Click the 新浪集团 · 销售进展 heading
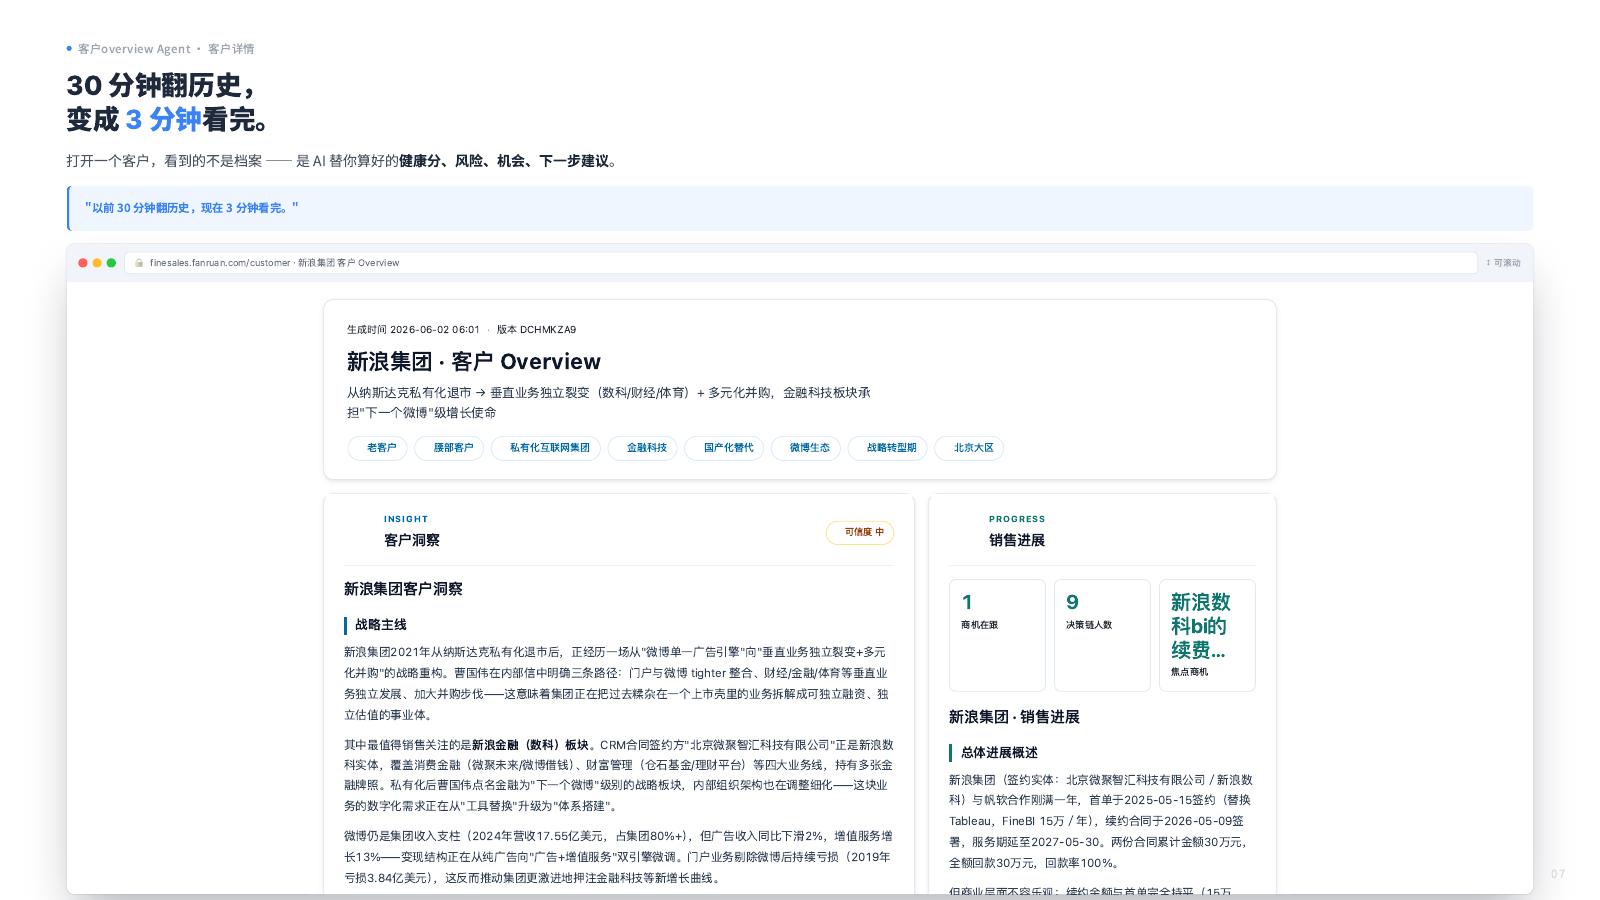The width and height of the screenshot is (1600, 900). [1014, 717]
